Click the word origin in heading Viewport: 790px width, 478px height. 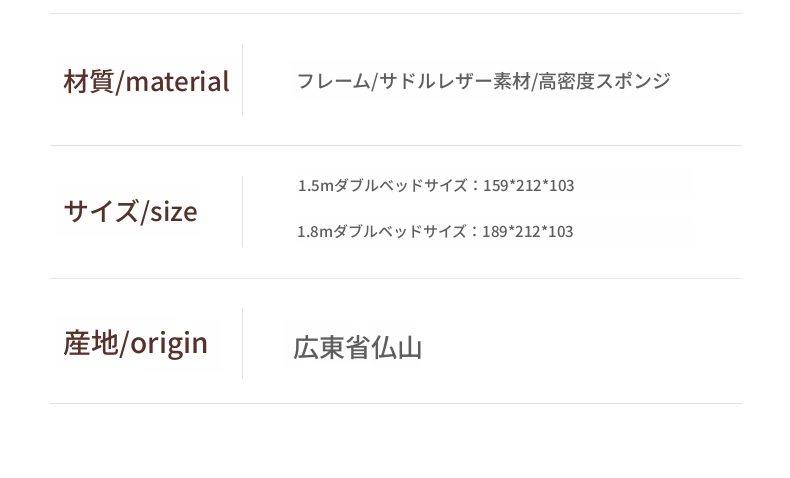[169, 345]
